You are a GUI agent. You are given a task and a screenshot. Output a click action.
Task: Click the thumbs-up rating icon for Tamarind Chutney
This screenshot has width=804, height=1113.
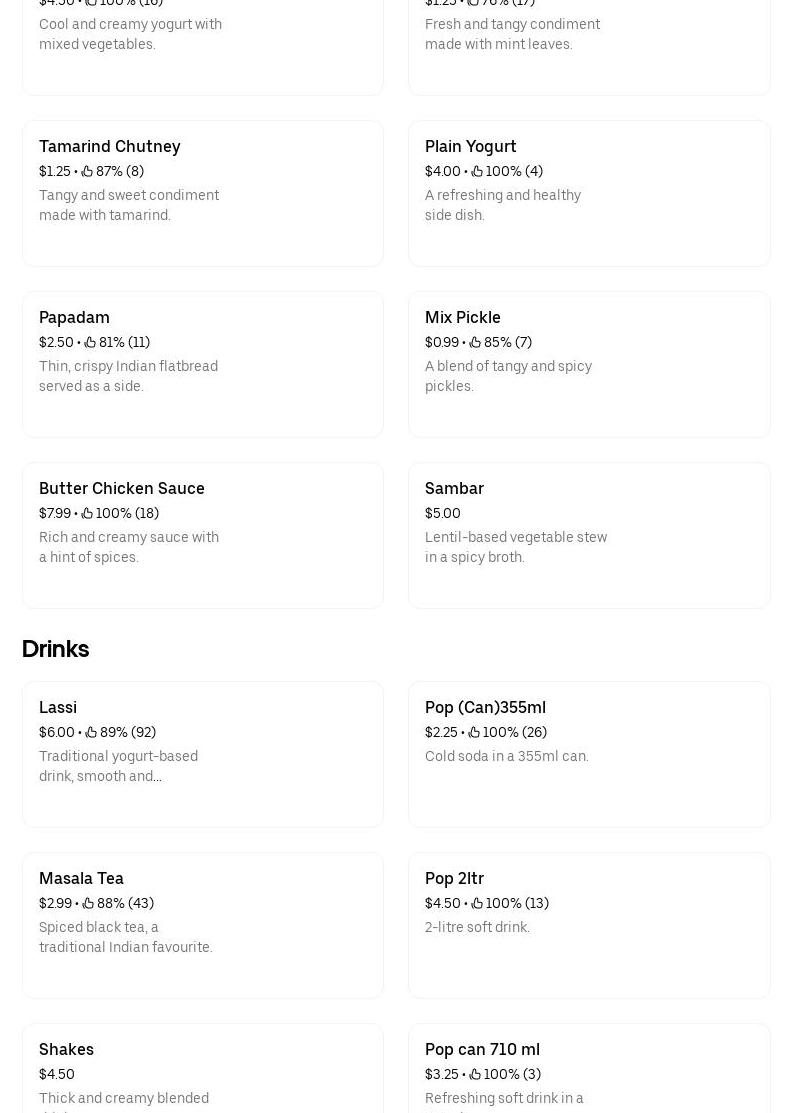point(89,171)
